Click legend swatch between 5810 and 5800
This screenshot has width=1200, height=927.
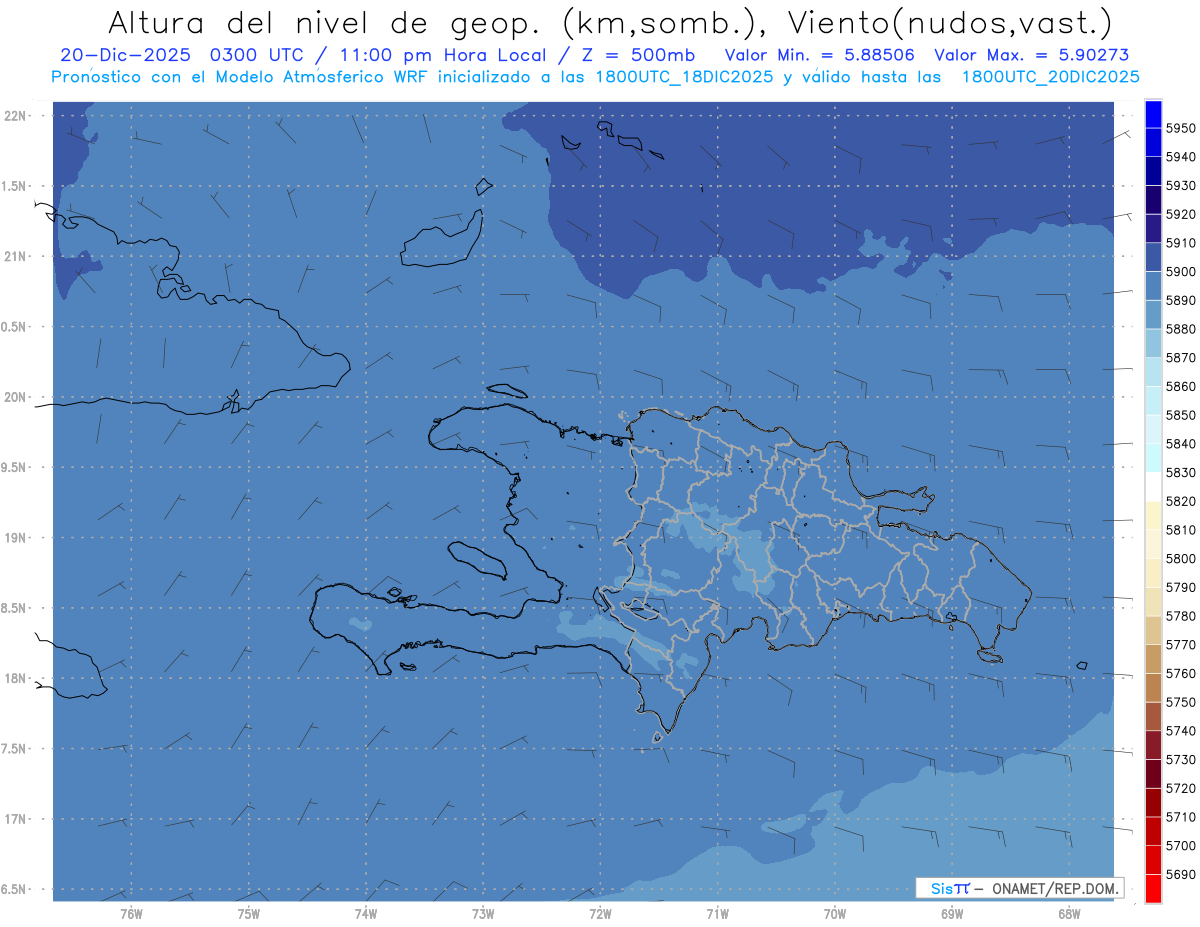click(x=1153, y=544)
